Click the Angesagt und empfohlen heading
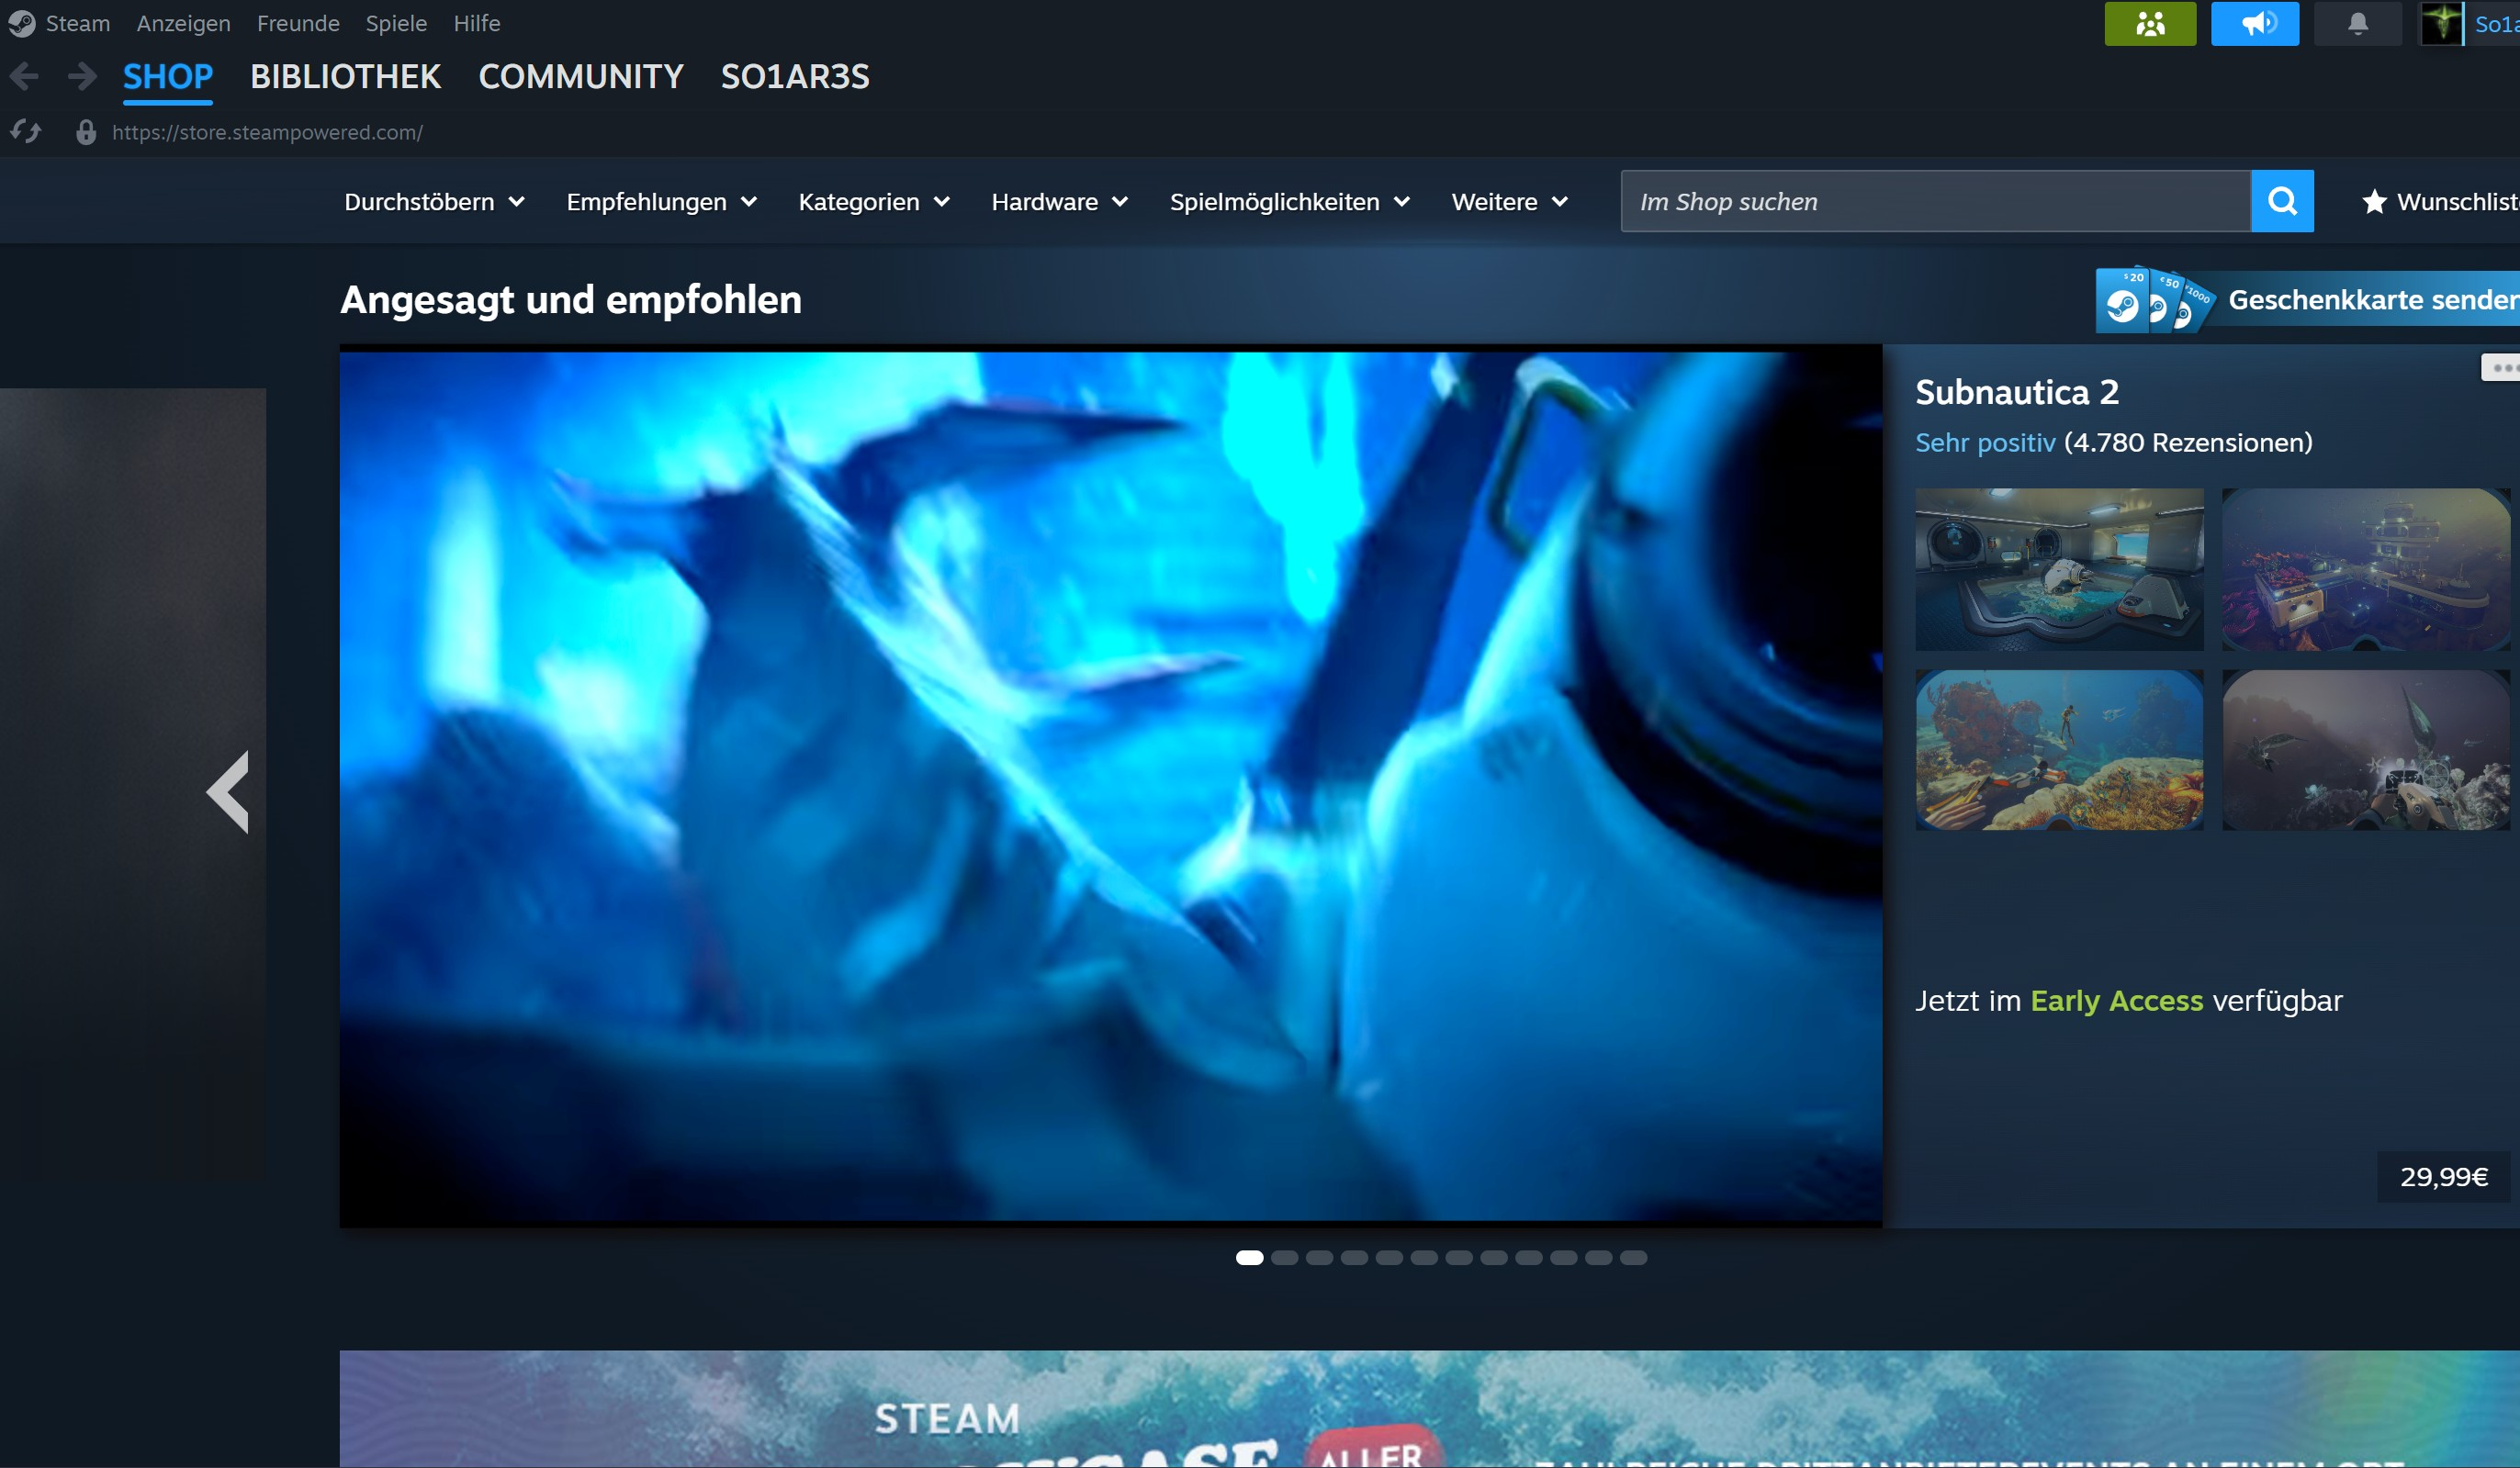The image size is (2520, 1468). click(x=571, y=300)
